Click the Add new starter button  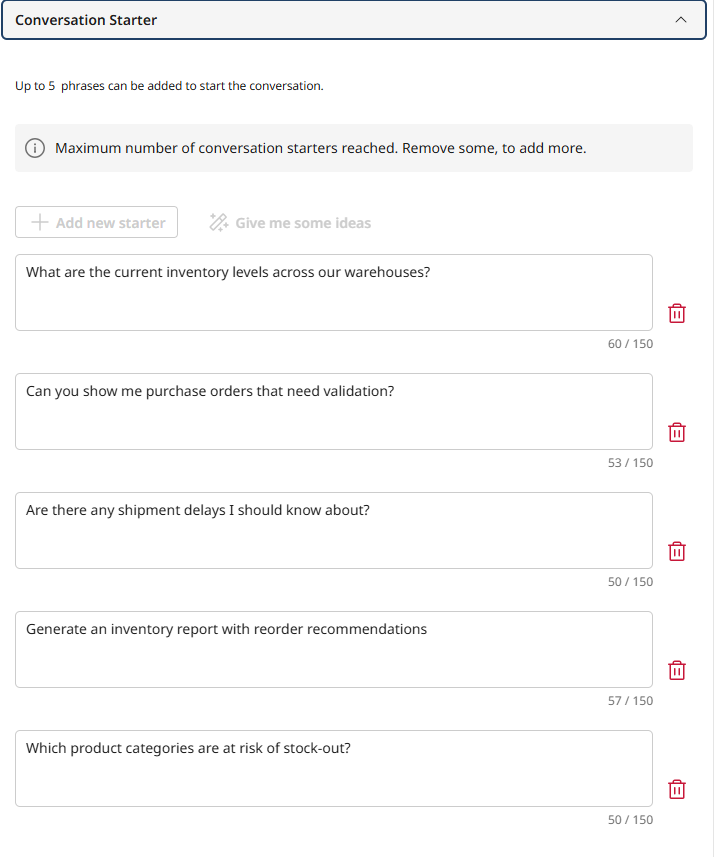click(96, 222)
